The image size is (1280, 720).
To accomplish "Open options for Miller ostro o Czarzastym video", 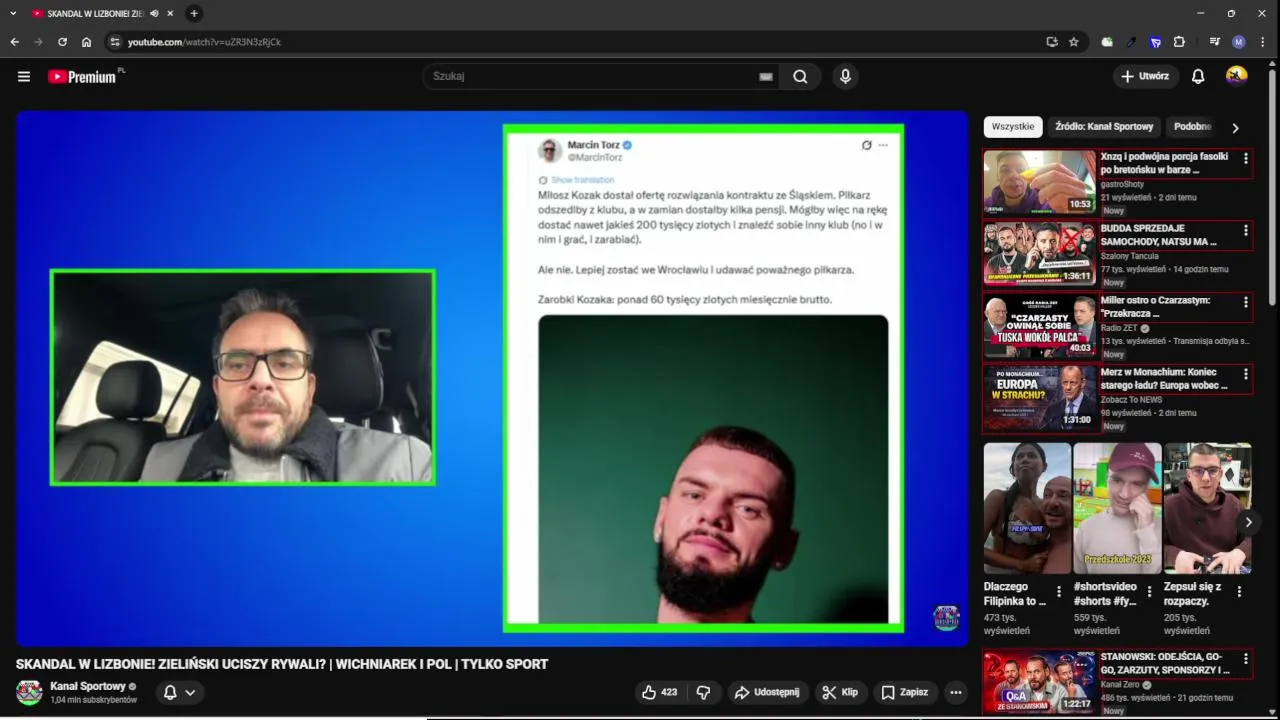I will (1245, 302).
